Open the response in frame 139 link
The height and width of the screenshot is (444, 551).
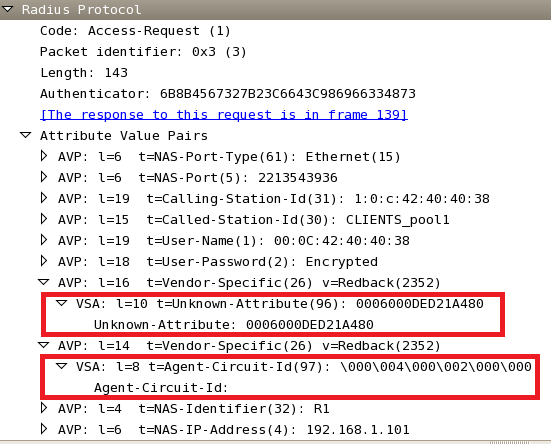click(x=224, y=115)
